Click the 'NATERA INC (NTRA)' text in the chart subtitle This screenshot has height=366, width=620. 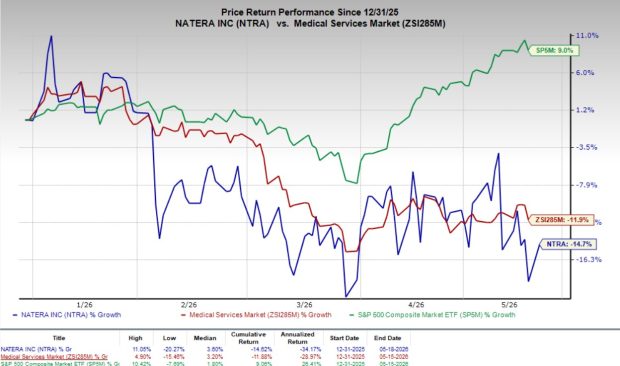(222, 24)
